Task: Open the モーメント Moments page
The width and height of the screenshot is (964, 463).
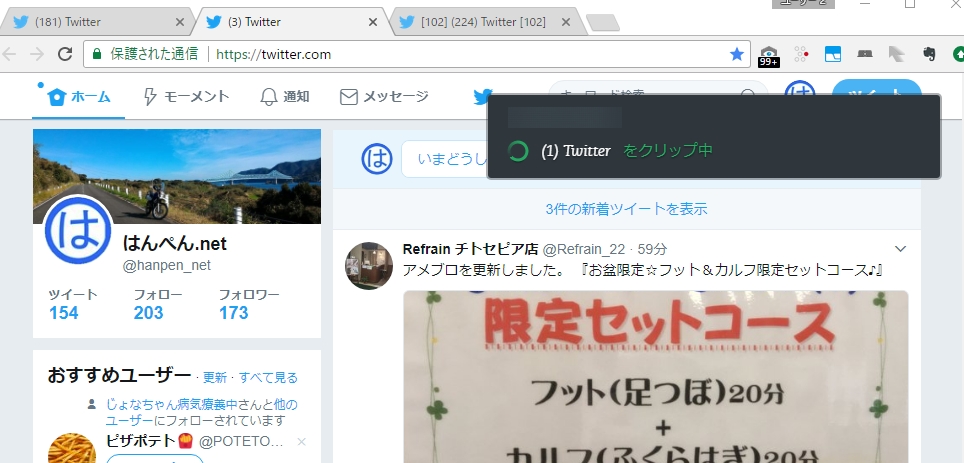Action: pyautogui.click(x=186, y=97)
